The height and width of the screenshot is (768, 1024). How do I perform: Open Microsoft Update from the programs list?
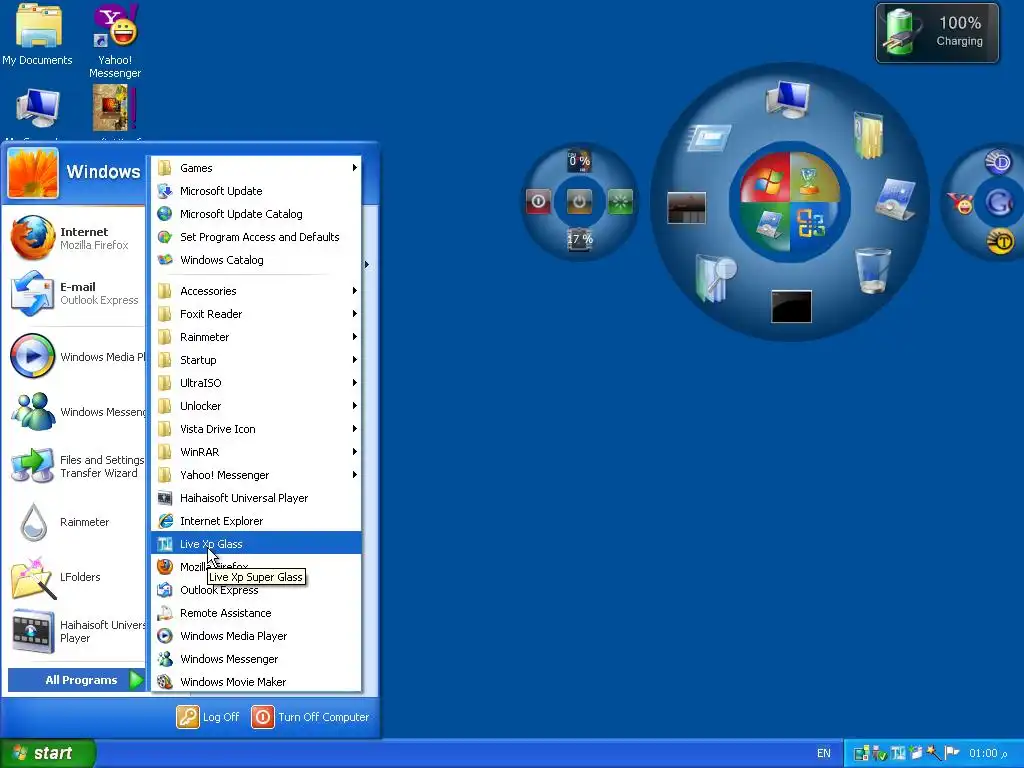coord(256,191)
